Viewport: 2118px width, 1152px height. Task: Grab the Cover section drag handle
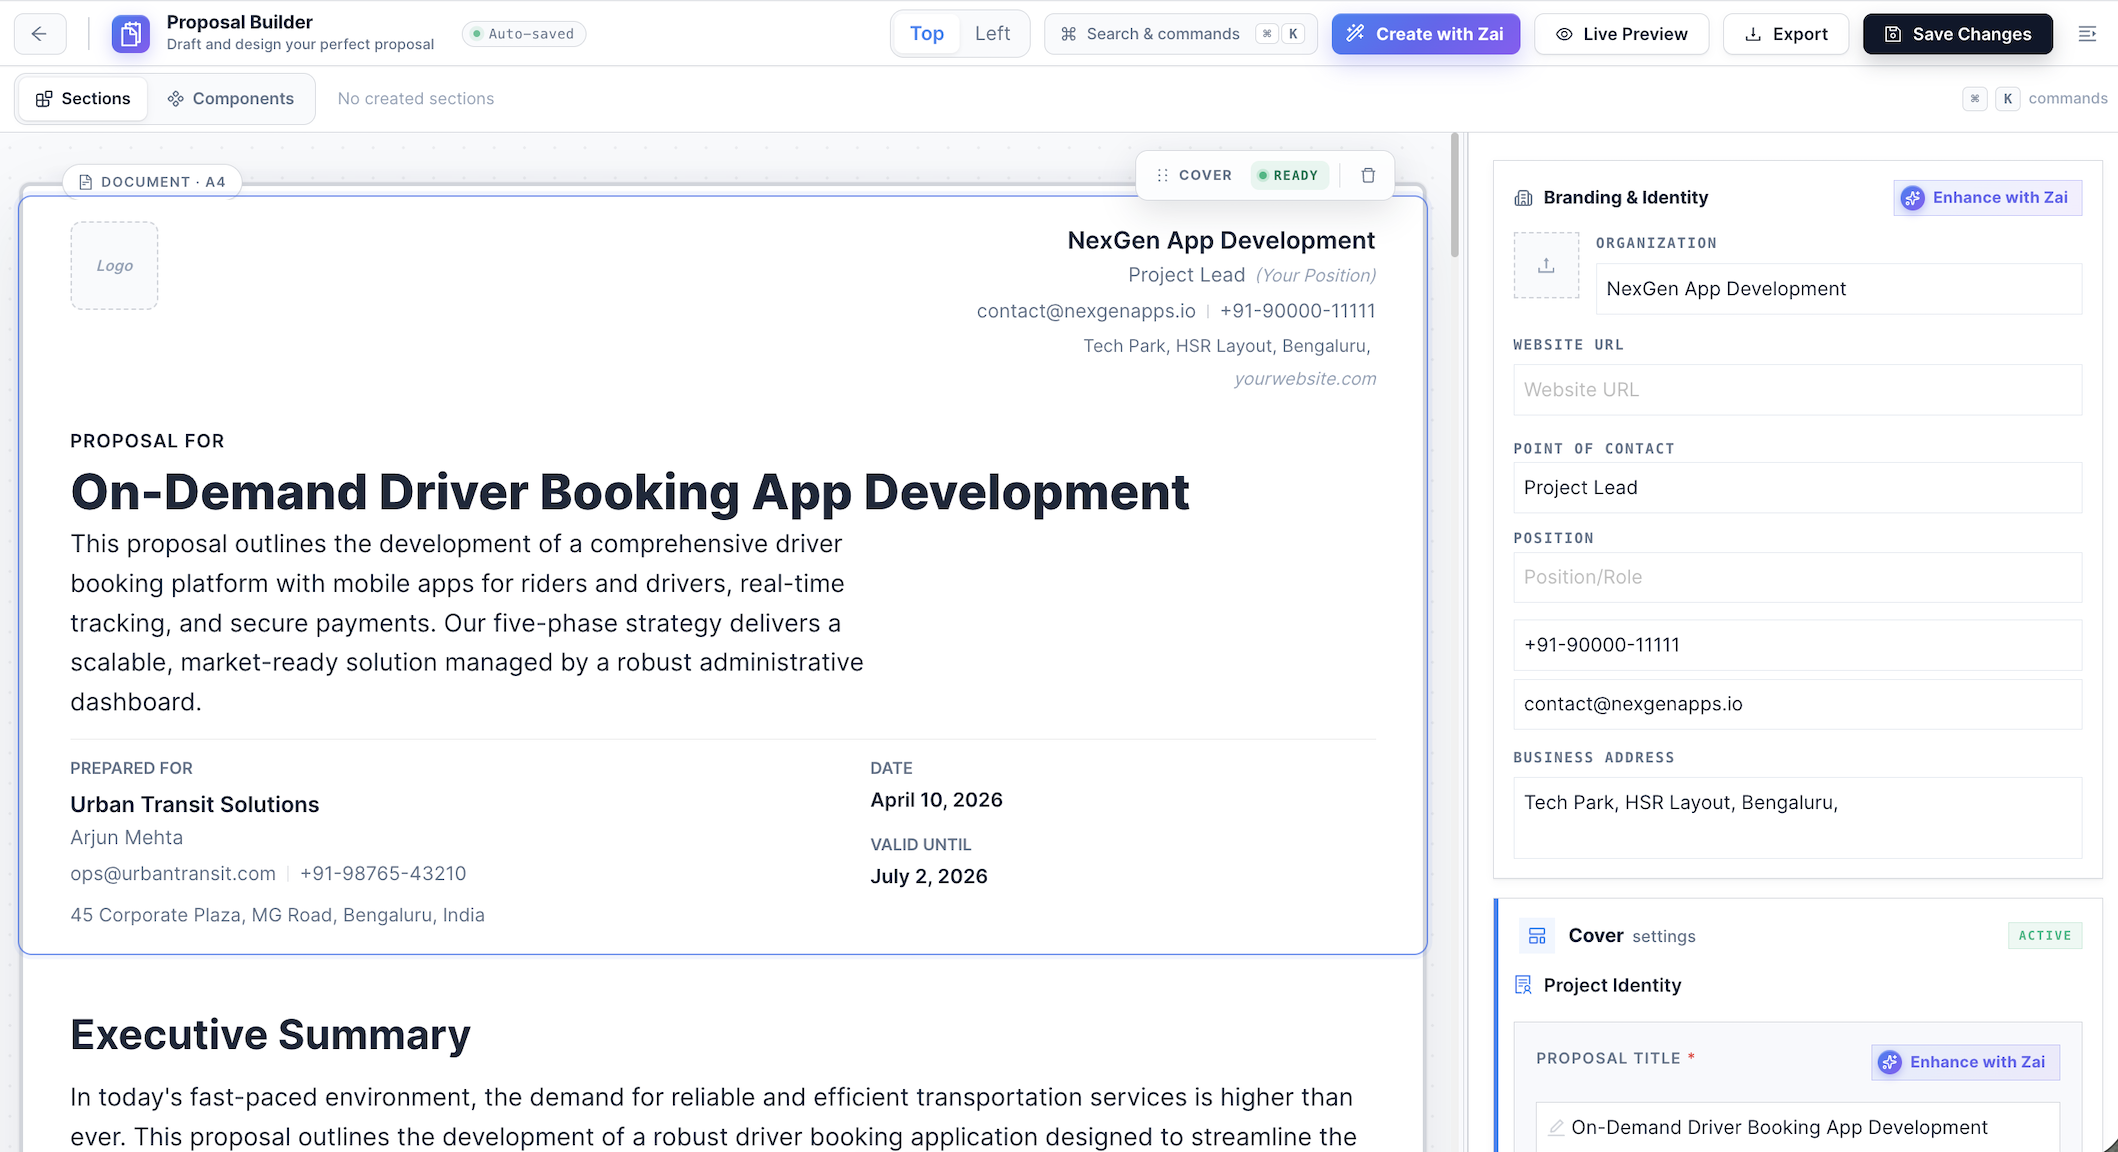[1162, 175]
